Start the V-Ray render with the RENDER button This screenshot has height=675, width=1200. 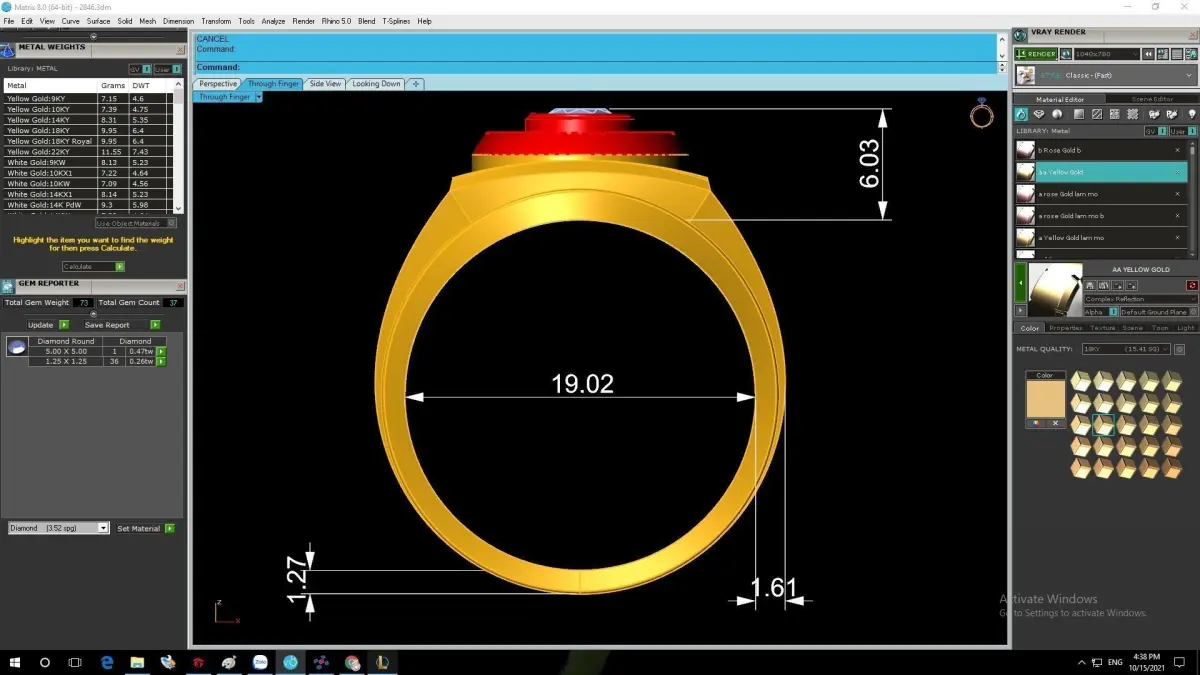[x=1036, y=54]
